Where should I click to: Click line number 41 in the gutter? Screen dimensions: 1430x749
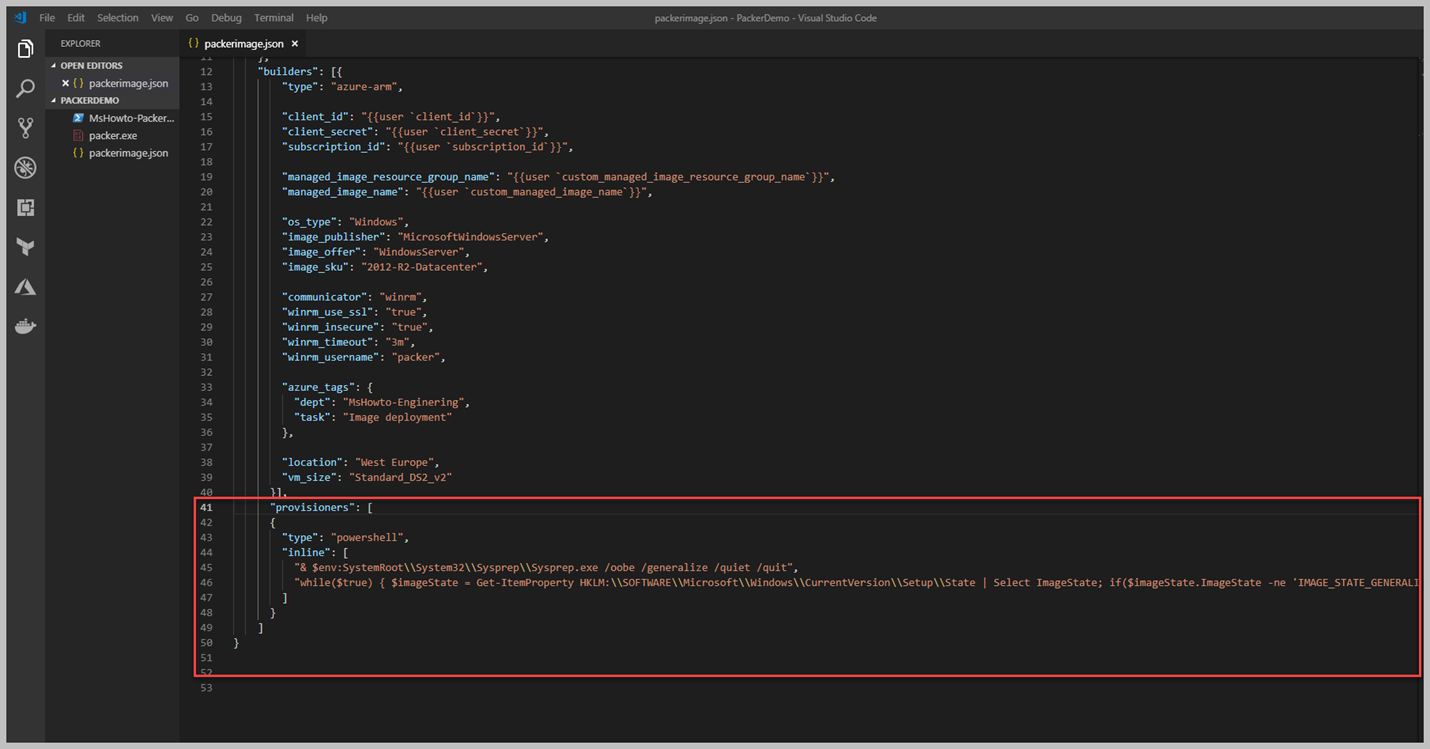(206, 507)
